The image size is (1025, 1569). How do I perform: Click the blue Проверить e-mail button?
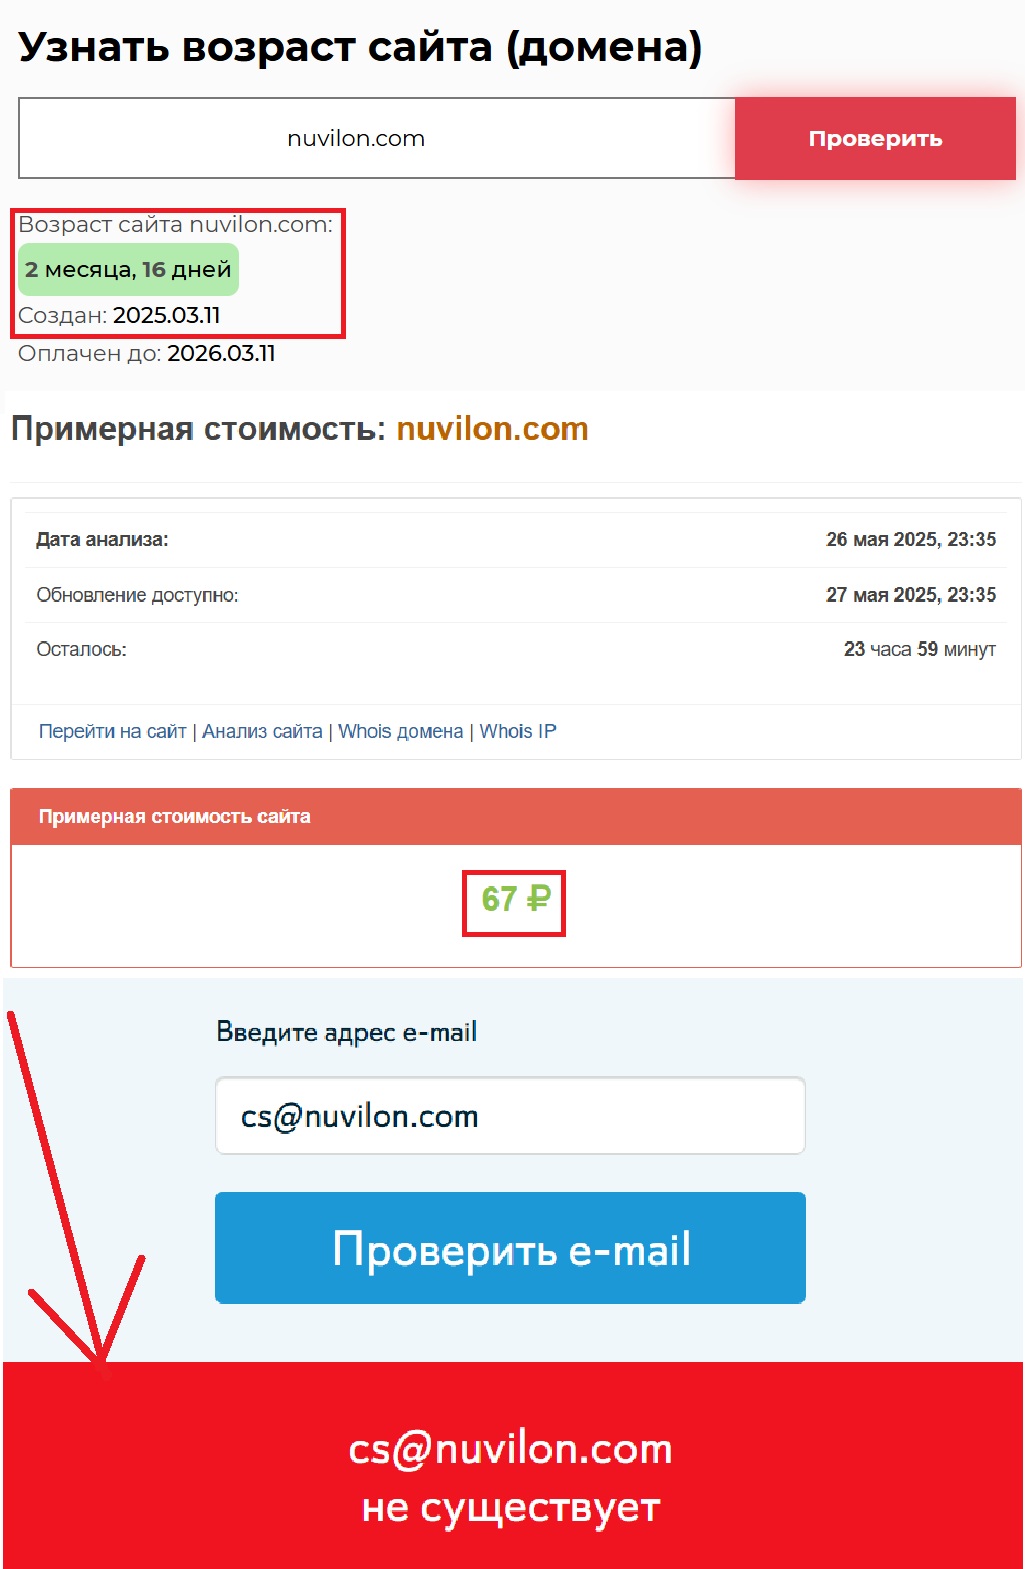pos(510,1248)
